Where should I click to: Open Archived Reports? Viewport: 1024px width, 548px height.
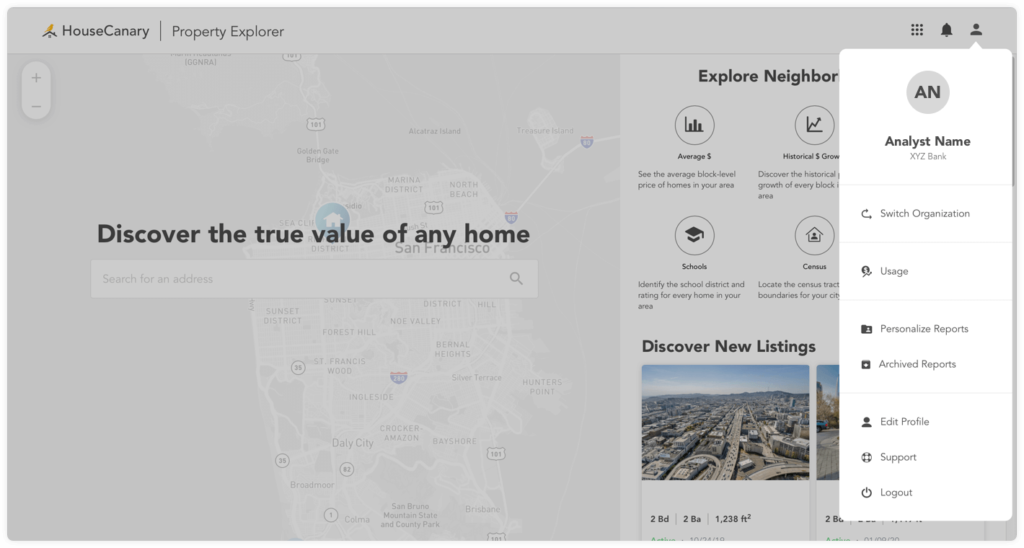pyautogui.click(x=916, y=365)
